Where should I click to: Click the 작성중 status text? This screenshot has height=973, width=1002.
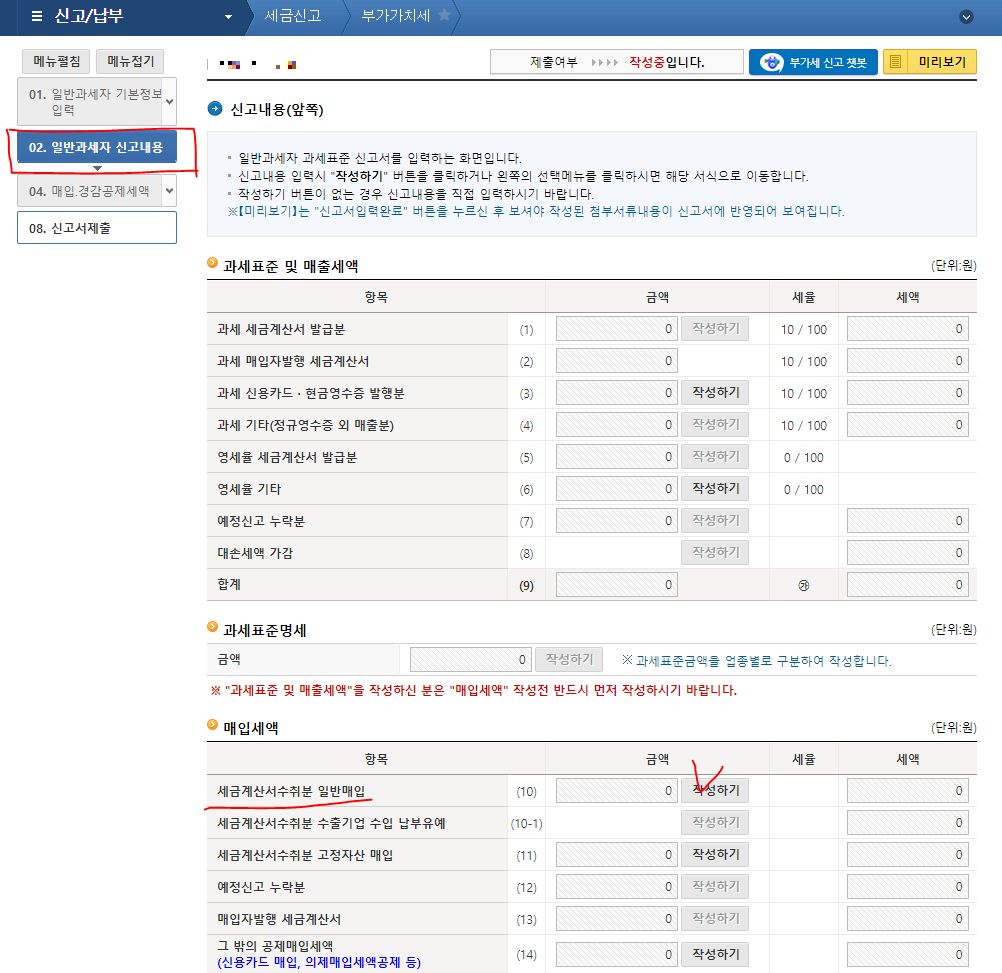tap(647, 62)
